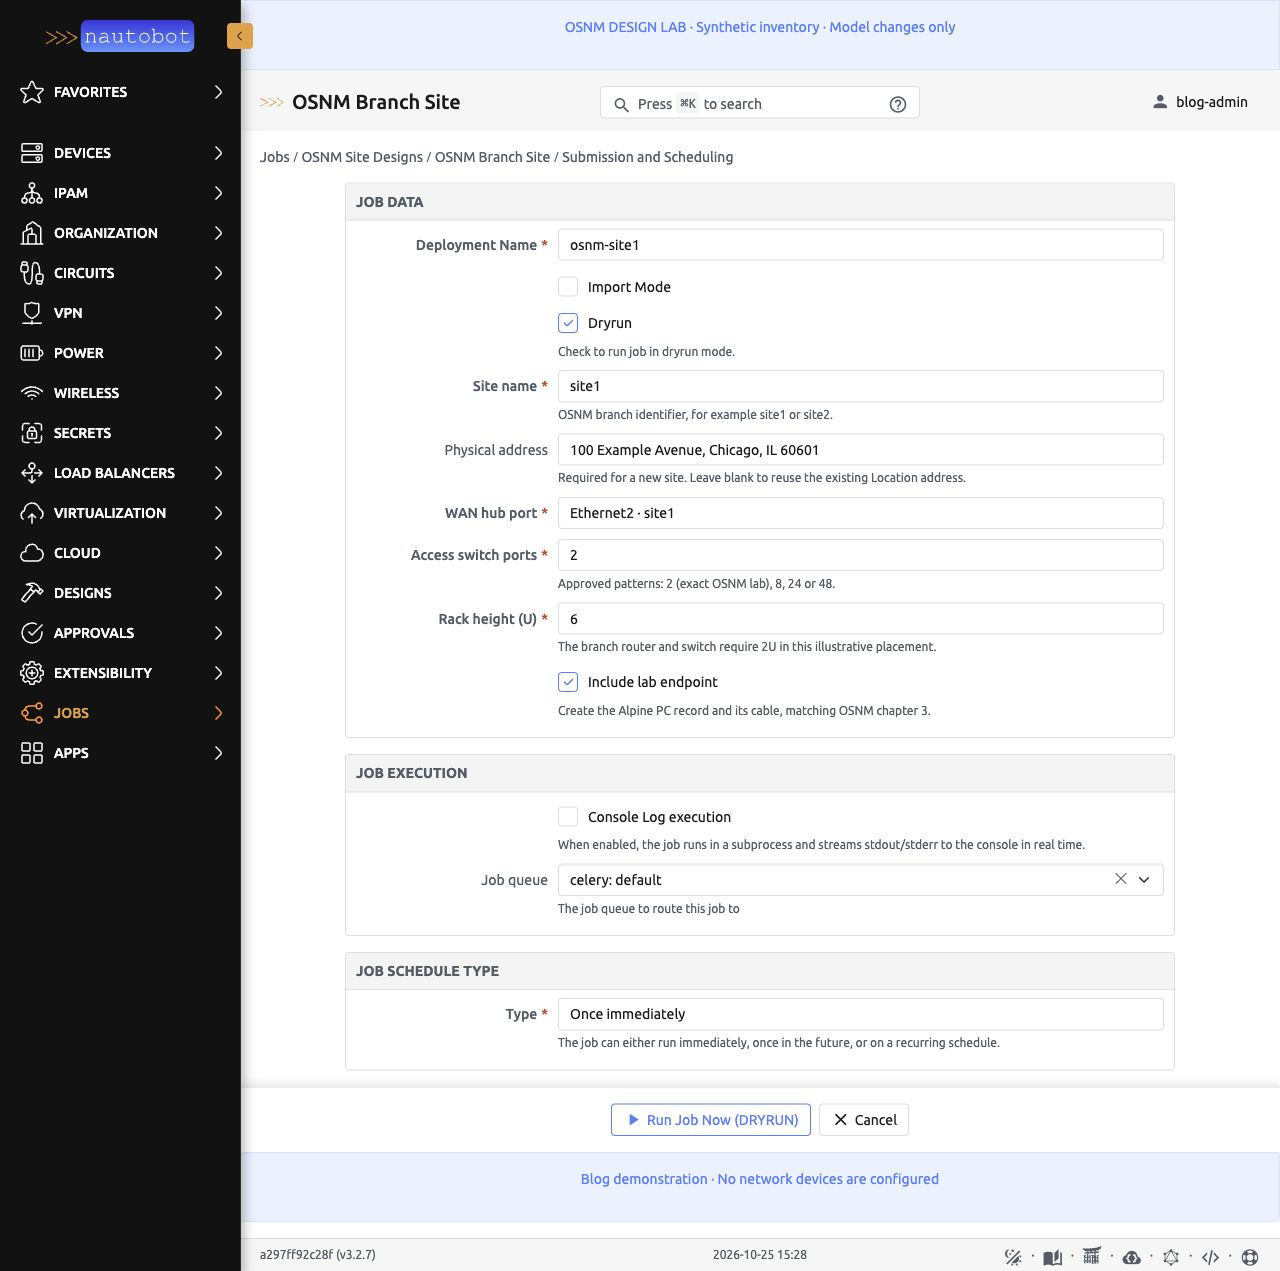
Task: Collapse the sidebar with the orange arrow button
Action: 240,36
